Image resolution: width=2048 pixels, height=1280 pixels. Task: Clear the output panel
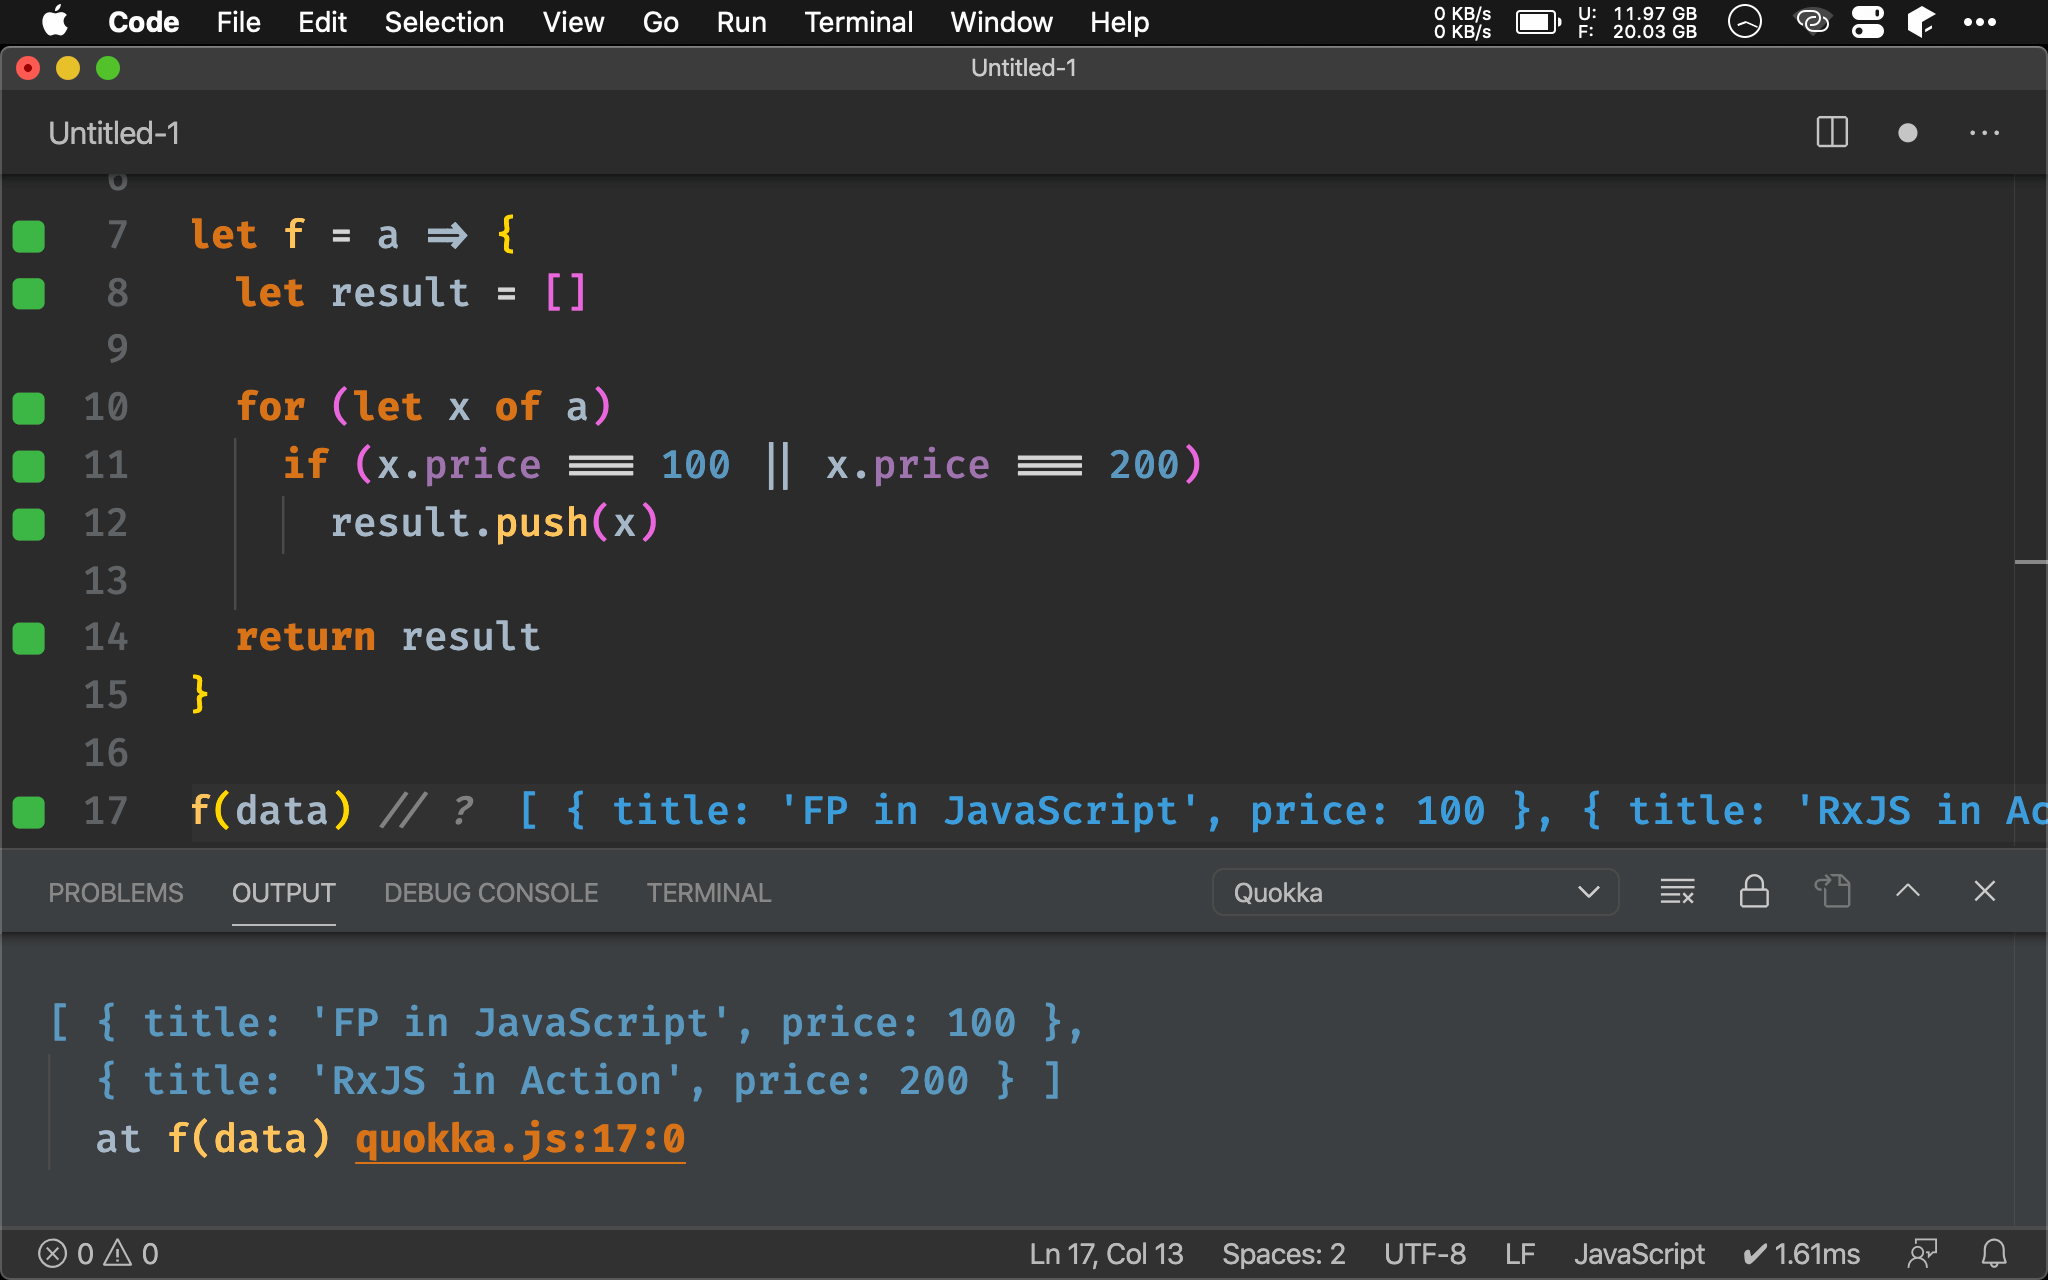pyautogui.click(x=1677, y=891)
